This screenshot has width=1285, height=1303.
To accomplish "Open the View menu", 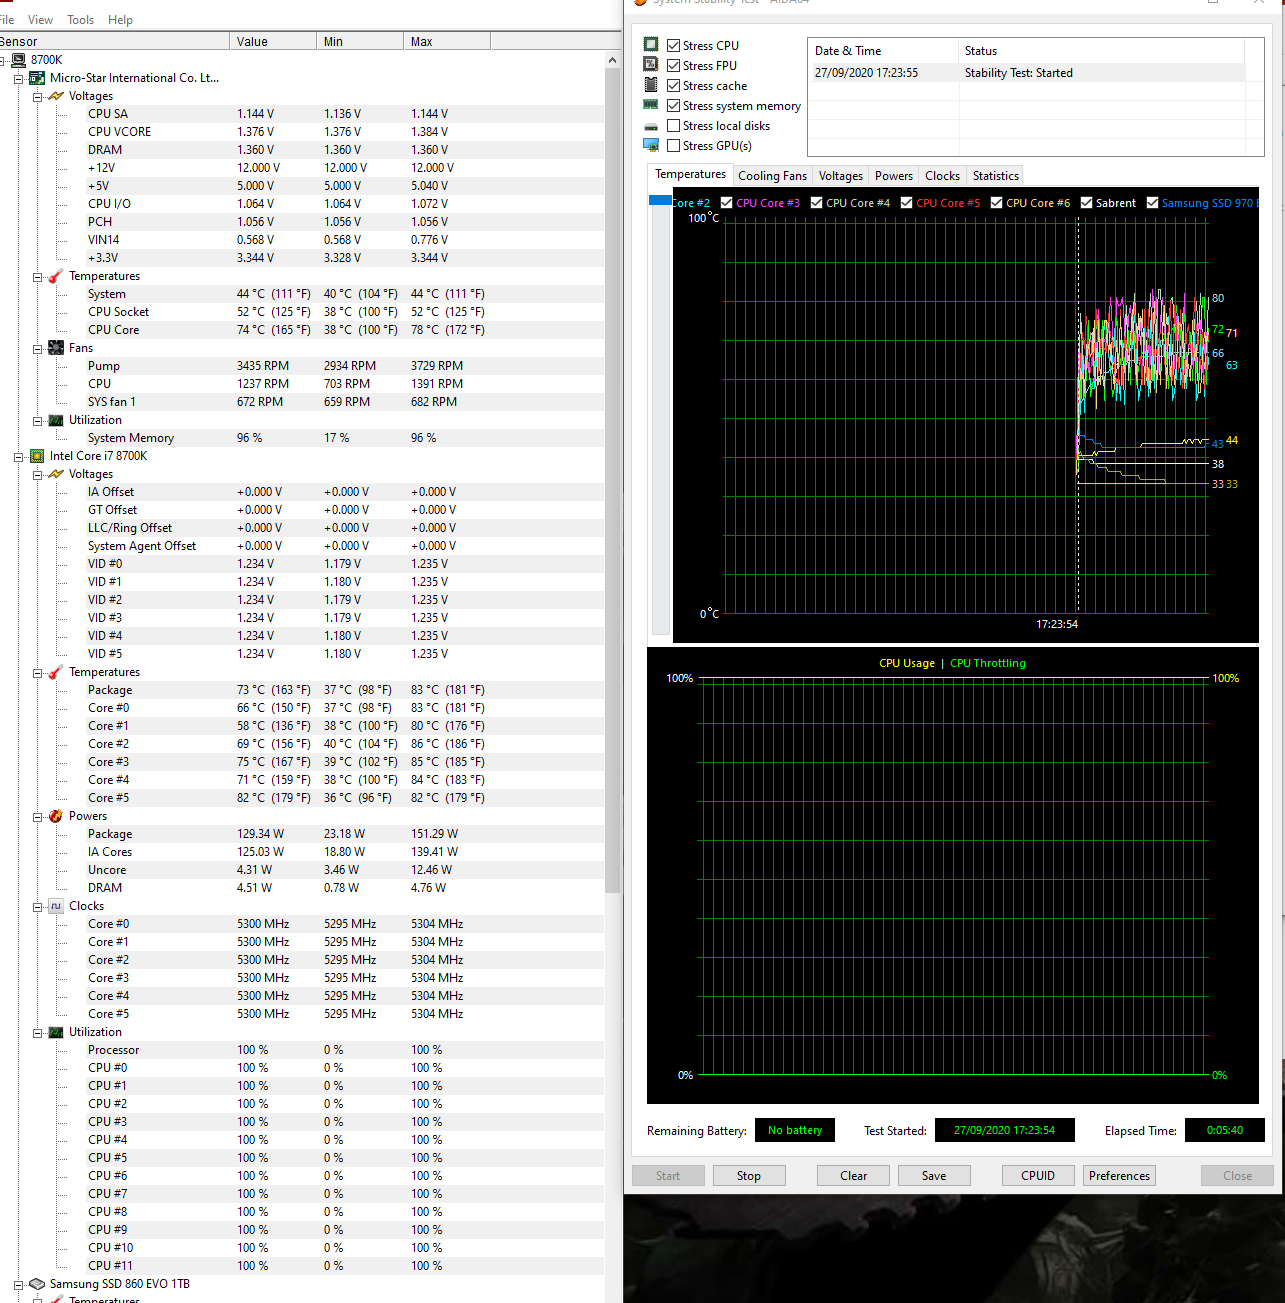I will coord(41,20).
